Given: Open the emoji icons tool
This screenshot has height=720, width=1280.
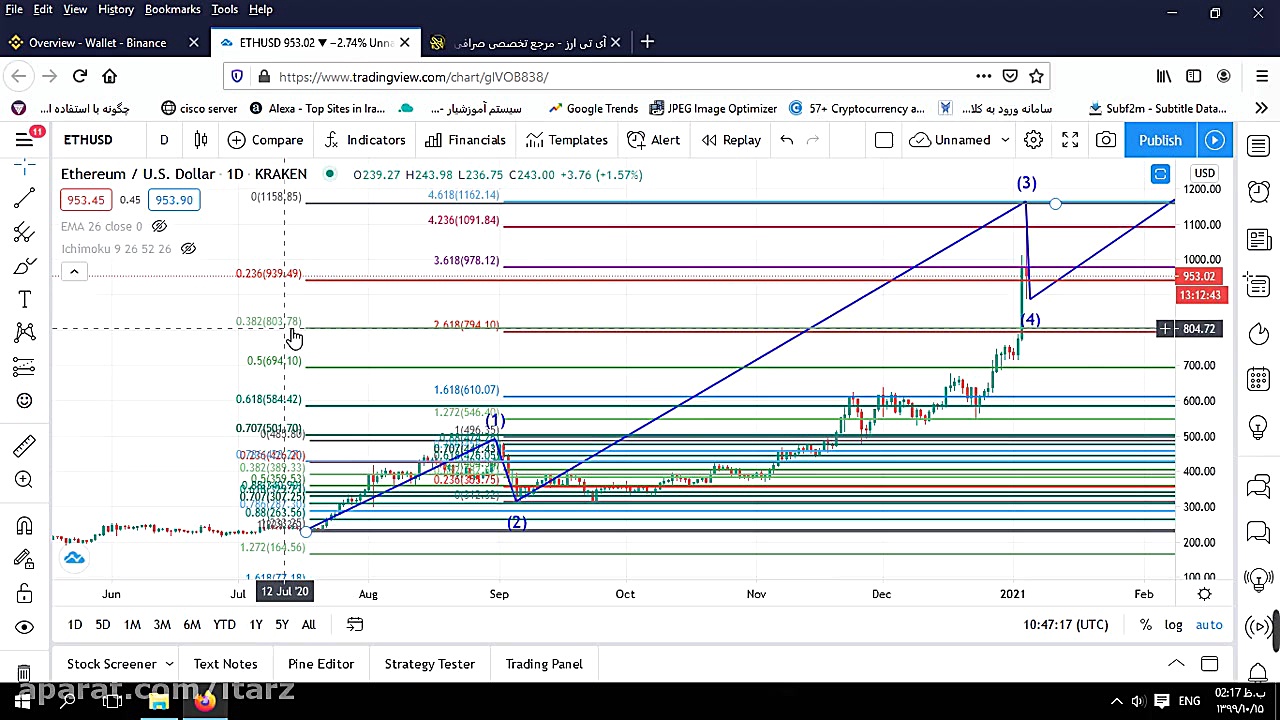Looking at the screenshot, I should pyautogui.click(x=25, y=401).
